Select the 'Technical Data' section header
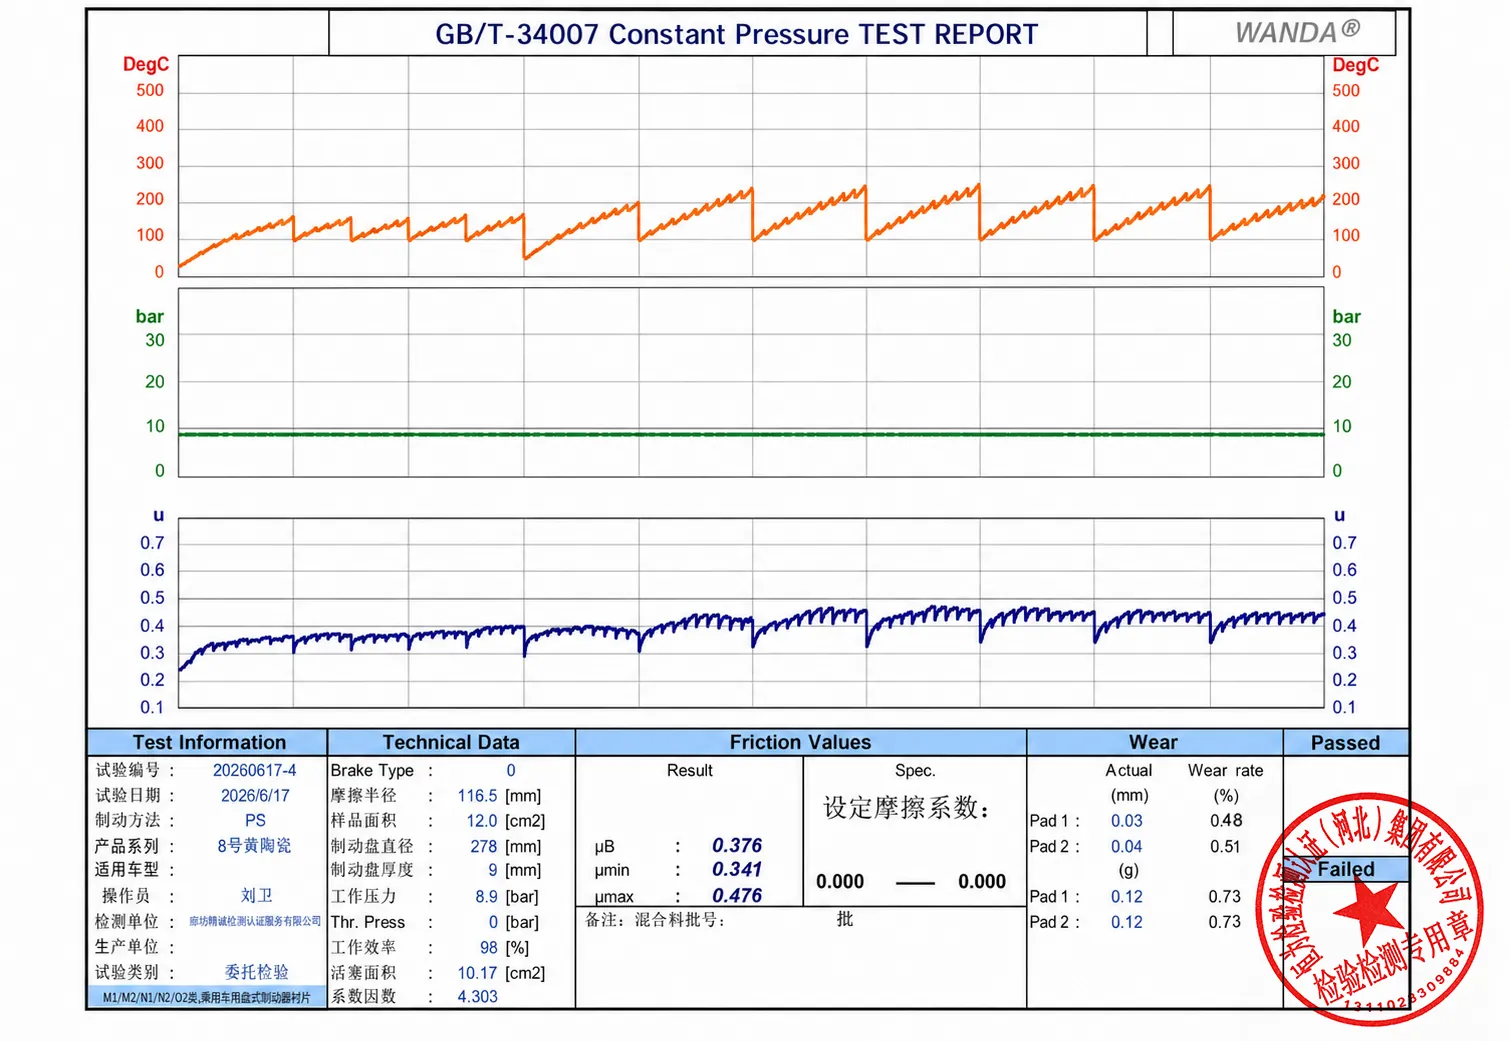The height and width of the screenshot is (1041, 1510). [x=451, y=742]
